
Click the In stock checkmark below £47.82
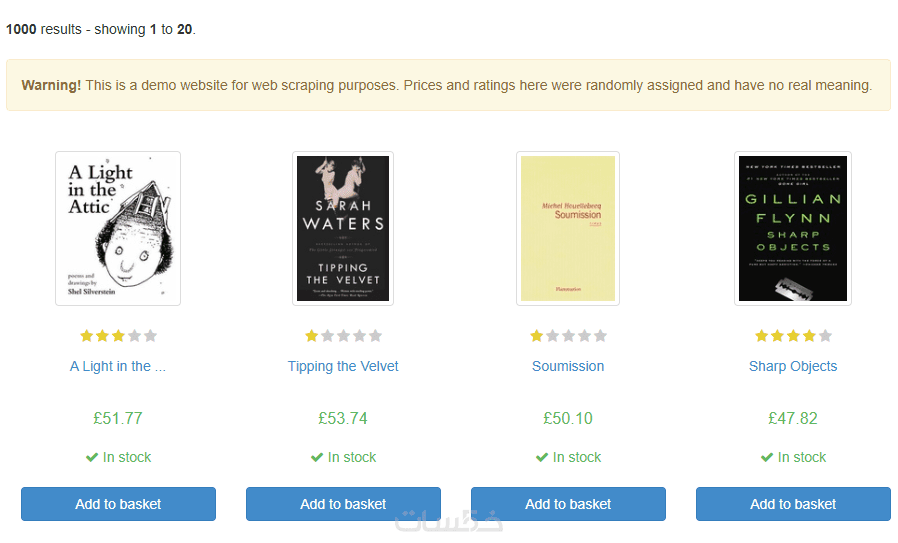(x=767, y=457)
